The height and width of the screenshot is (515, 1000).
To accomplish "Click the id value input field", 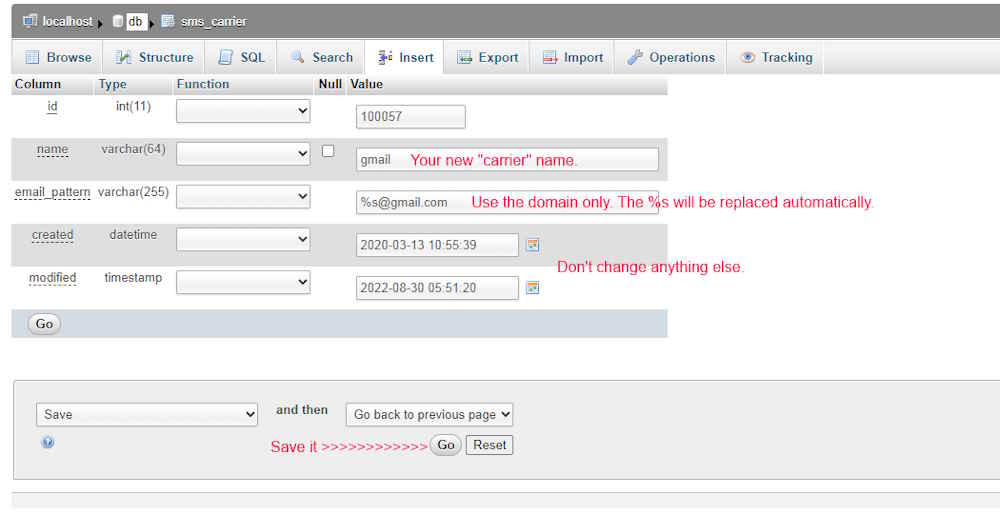I will [x=410, y=116].
